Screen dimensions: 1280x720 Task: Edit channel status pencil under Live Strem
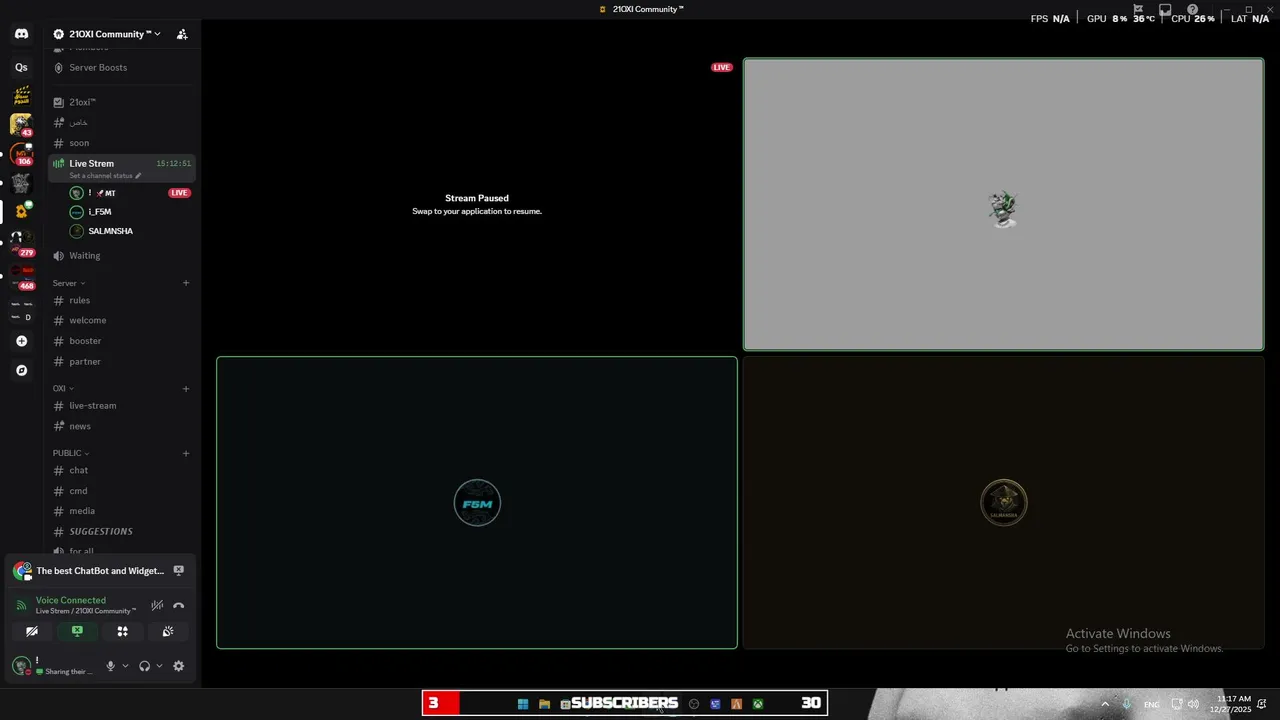[x=139, y=176]
